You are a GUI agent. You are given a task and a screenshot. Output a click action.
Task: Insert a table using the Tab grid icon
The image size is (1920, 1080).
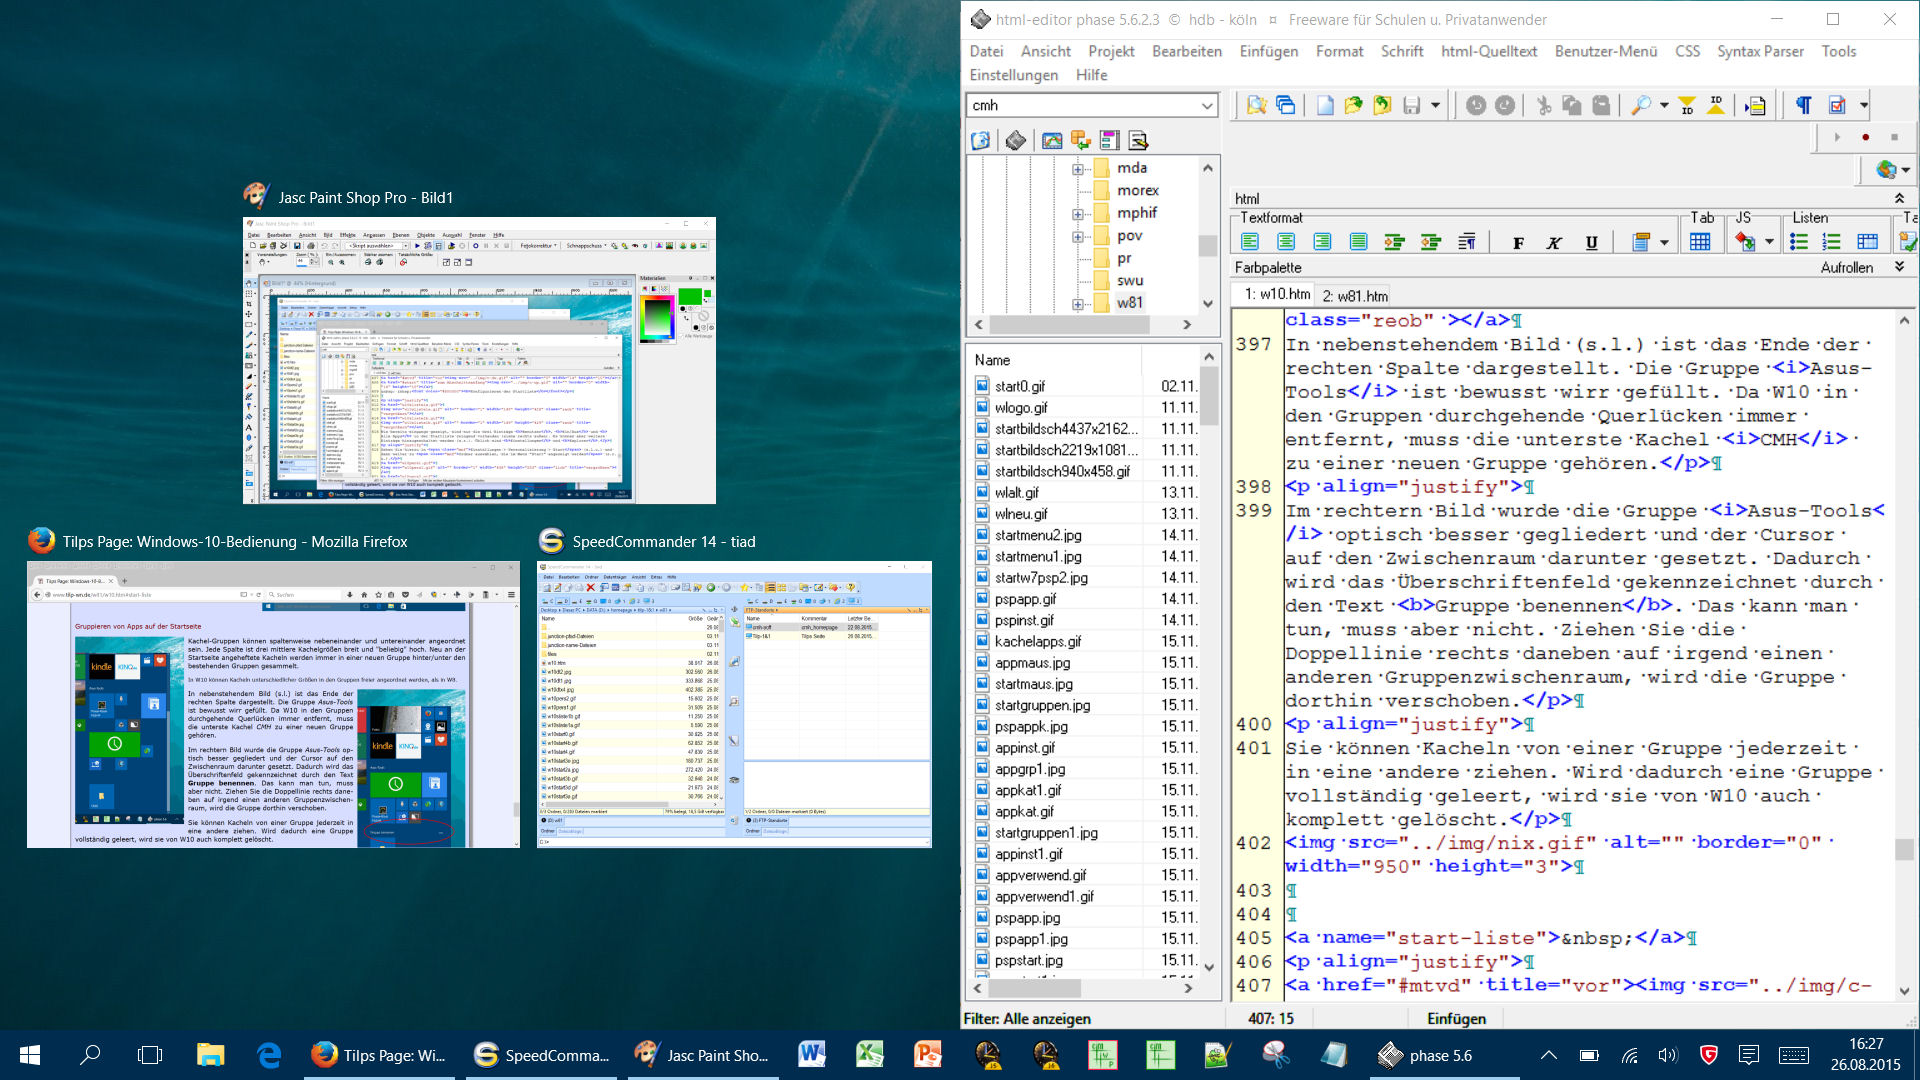[1699, 242]
